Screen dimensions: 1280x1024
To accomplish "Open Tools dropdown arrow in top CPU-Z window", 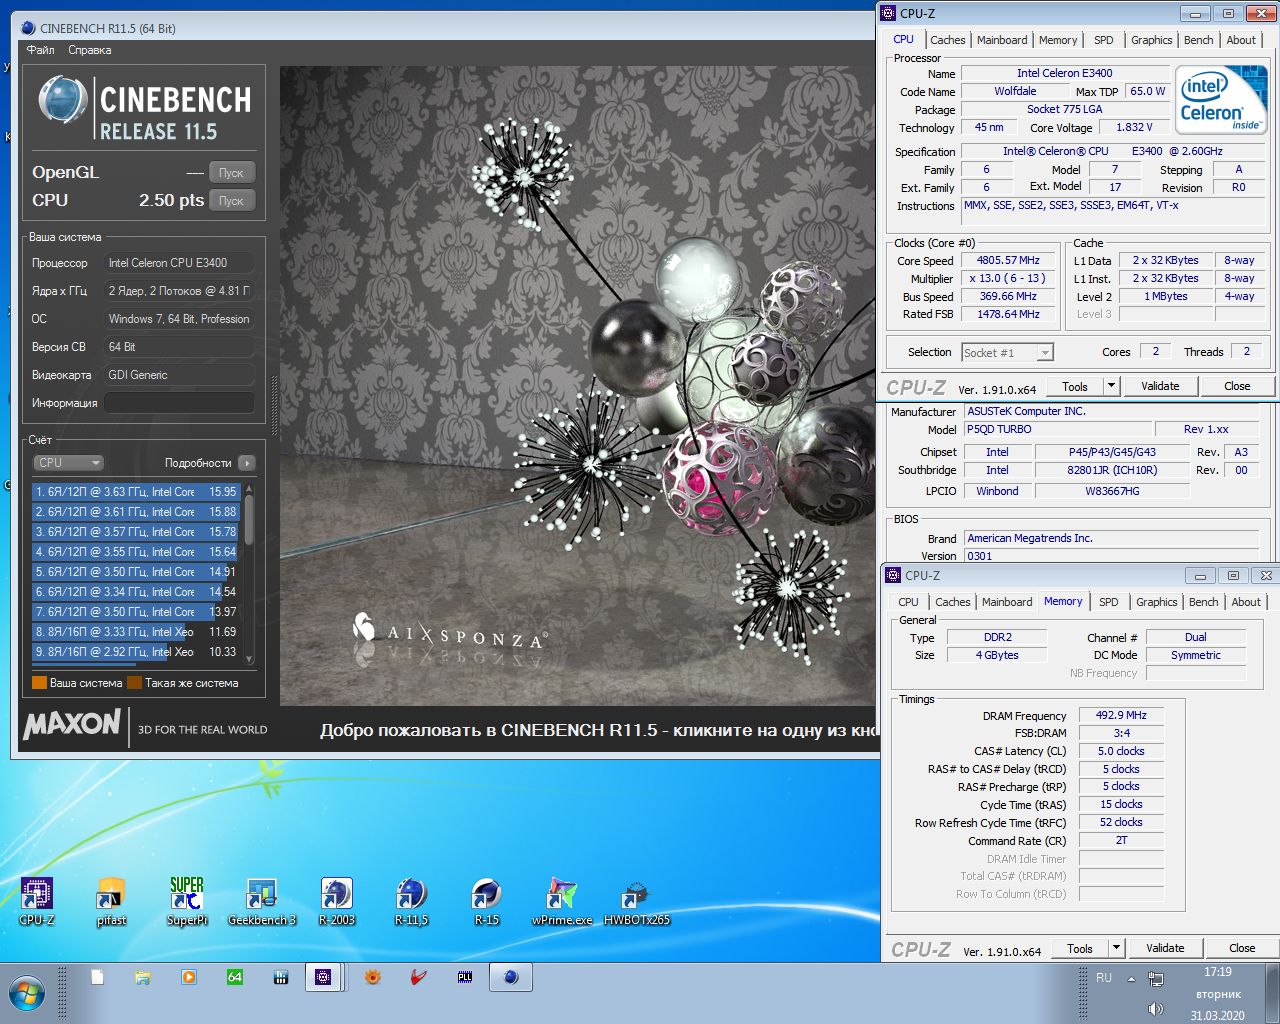I will point(1111,386).
